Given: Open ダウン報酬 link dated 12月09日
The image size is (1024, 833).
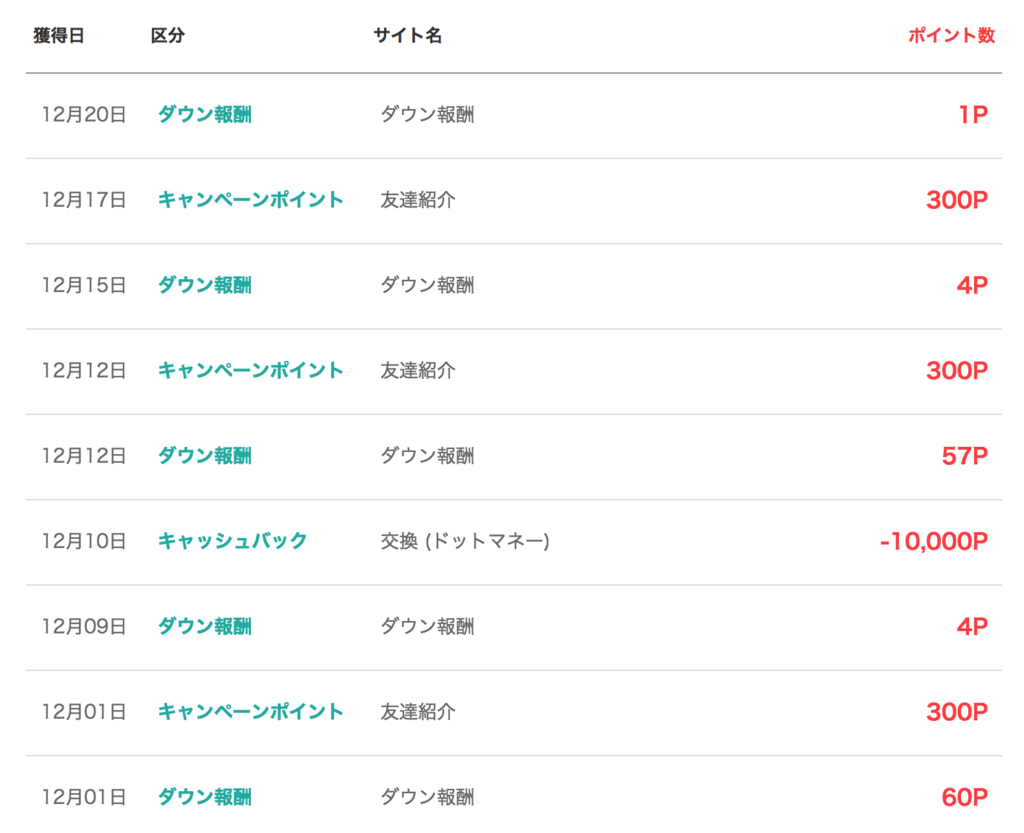Looking at the screenshot, I should point(204,627).
